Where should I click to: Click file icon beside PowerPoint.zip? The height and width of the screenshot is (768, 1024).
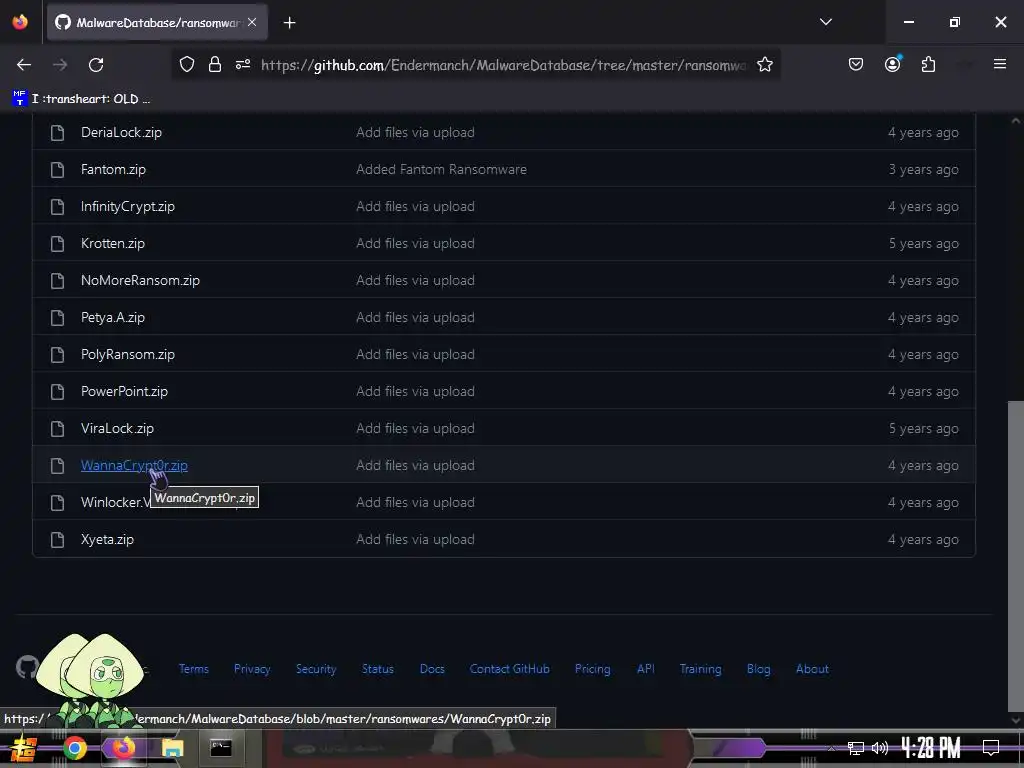[57, 392]
